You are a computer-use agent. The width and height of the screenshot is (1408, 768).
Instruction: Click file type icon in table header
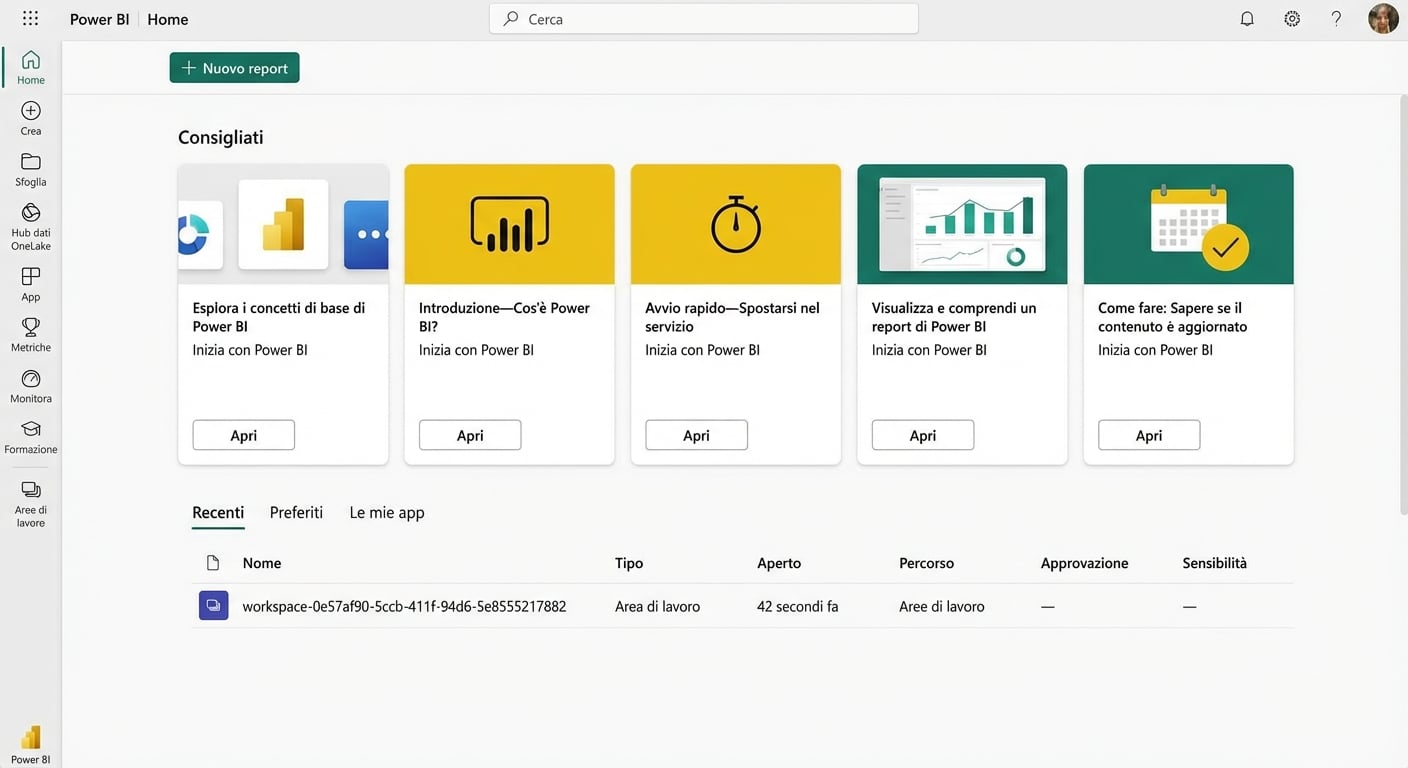coord(213,563)
